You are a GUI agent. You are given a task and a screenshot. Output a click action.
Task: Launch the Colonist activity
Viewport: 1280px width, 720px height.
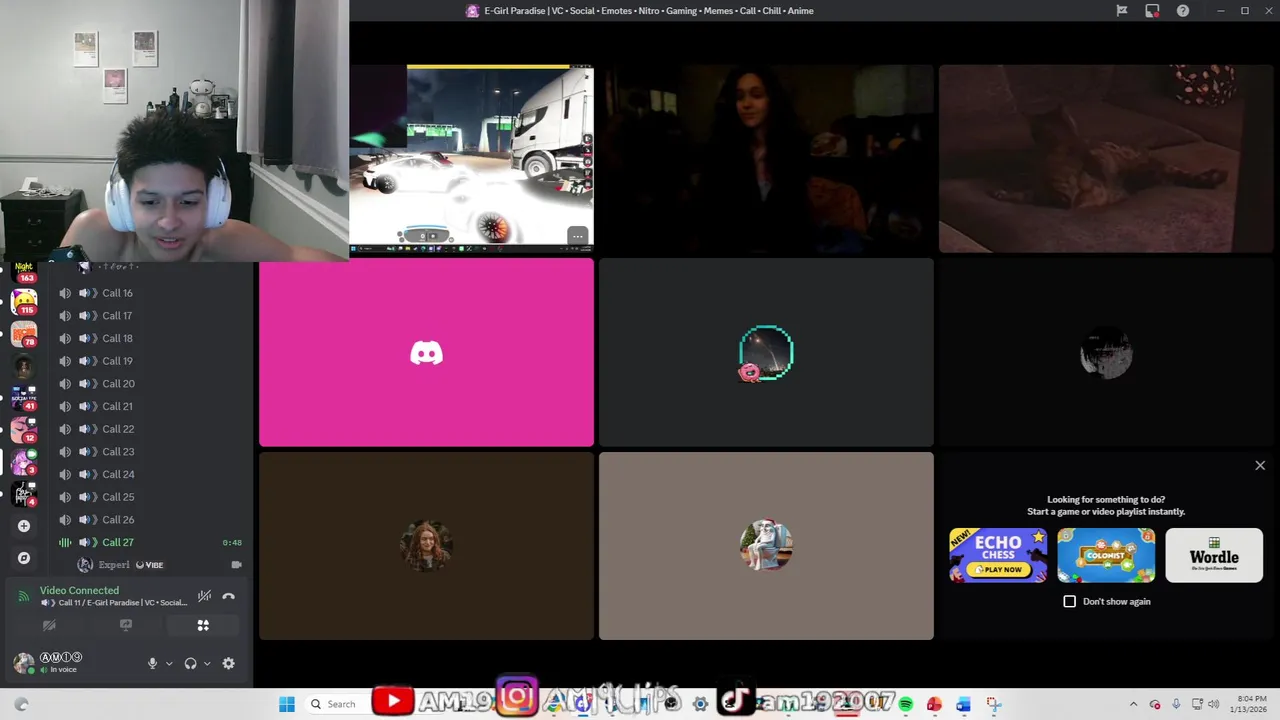pyautogui.click(x=1106, y=555)
